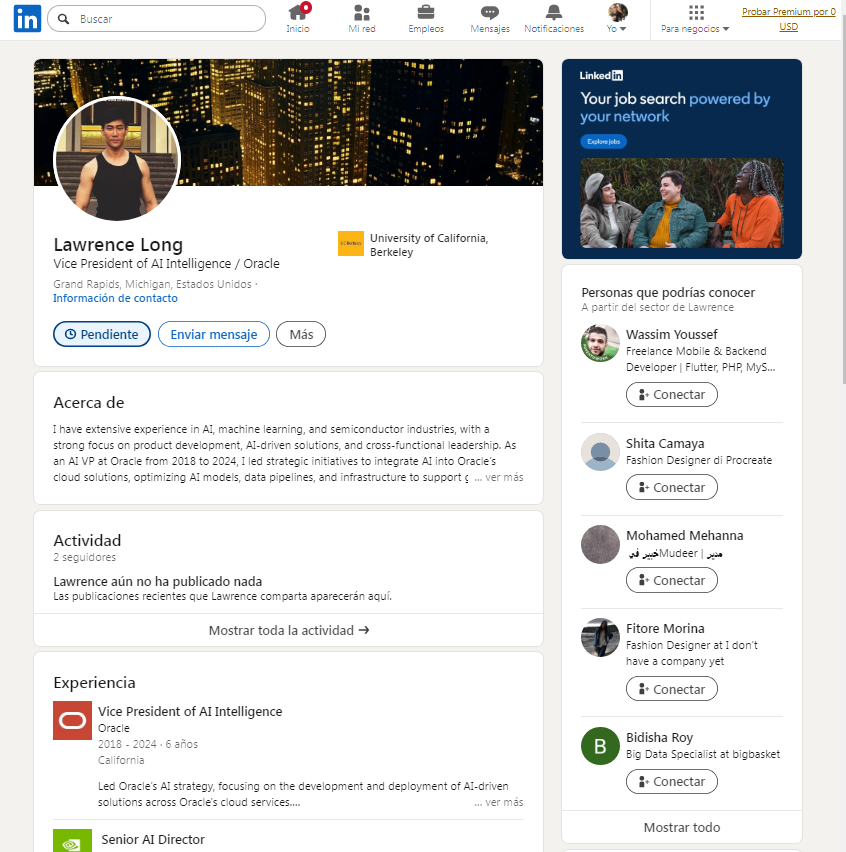
Task: Connect with Fitore Morina
Action: pyautogui.click(x=672, y=689)
